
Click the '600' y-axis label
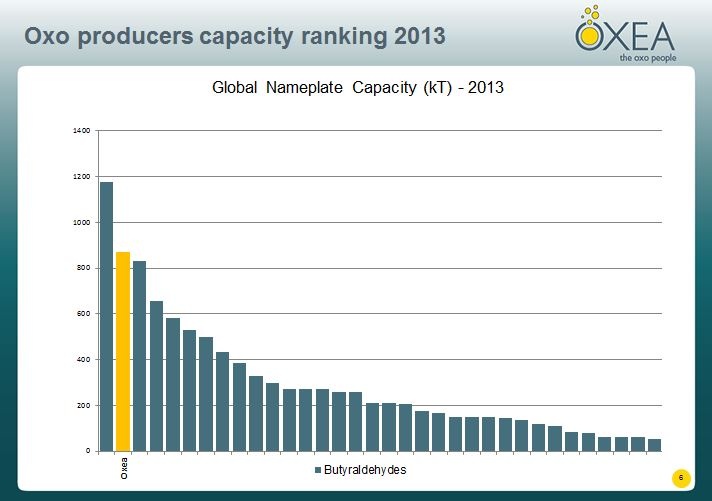84,314
